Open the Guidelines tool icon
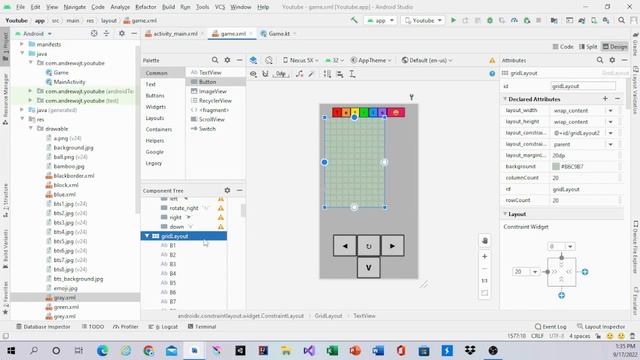This screenshot has width=640, height=360. pos(352,74)
